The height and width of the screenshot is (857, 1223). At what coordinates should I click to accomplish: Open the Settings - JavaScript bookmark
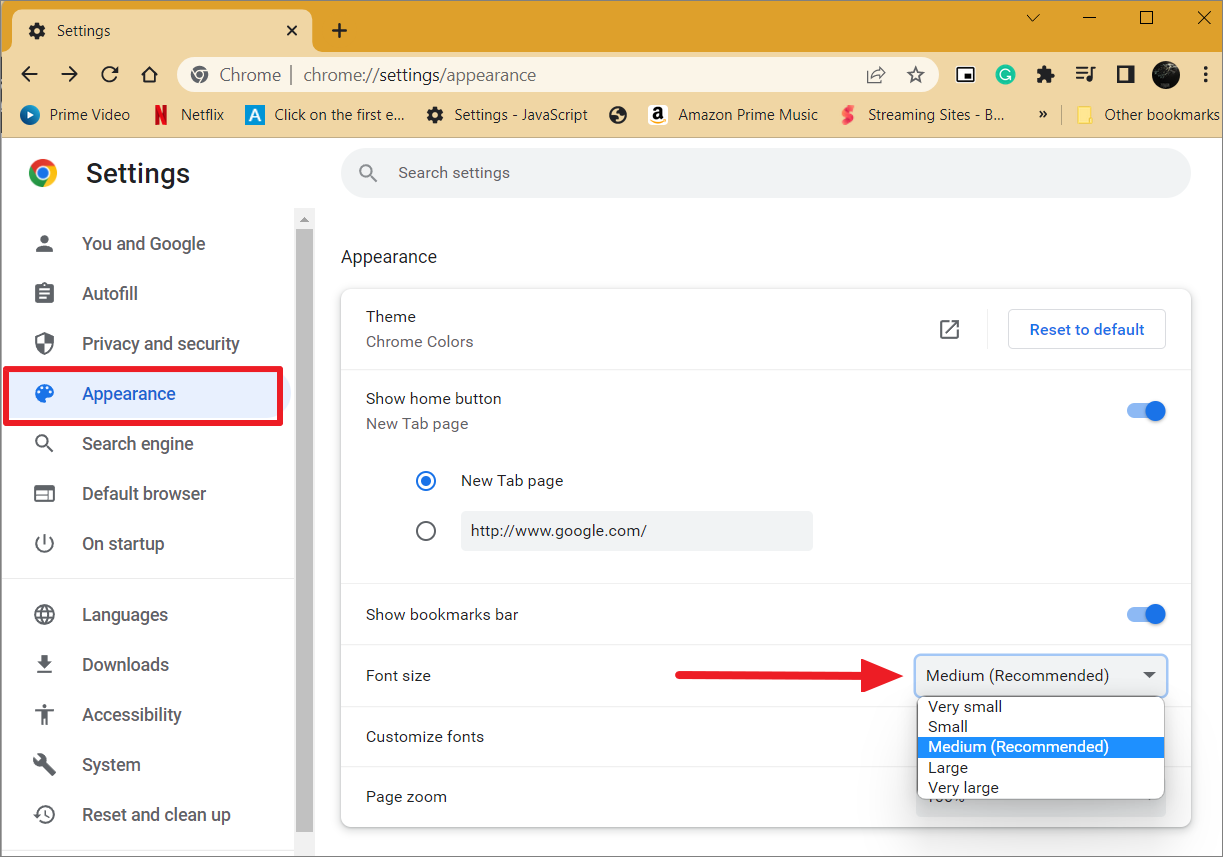507,115
